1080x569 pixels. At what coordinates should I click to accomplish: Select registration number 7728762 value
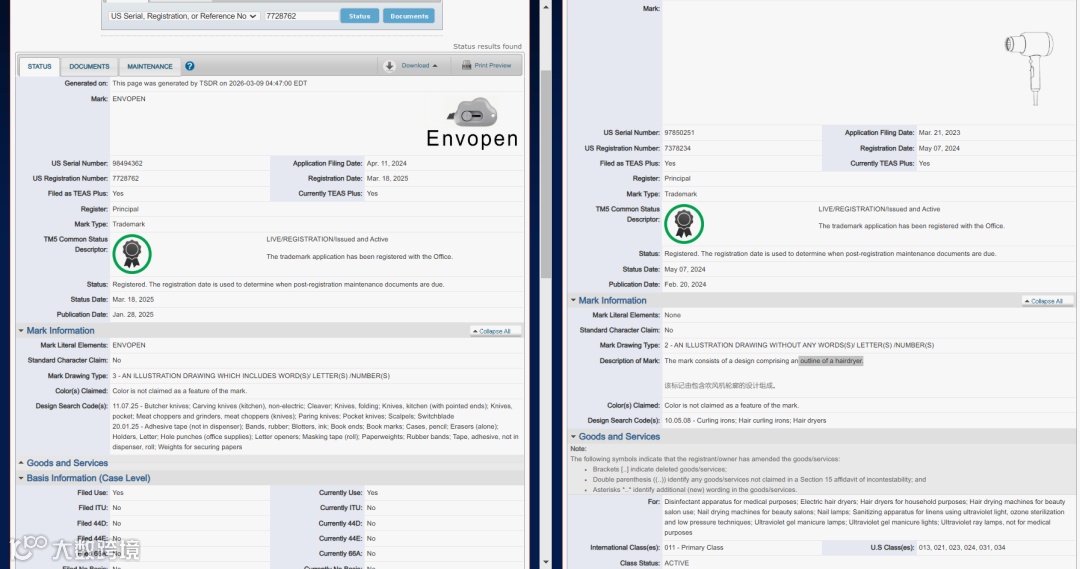coord(125,178)
